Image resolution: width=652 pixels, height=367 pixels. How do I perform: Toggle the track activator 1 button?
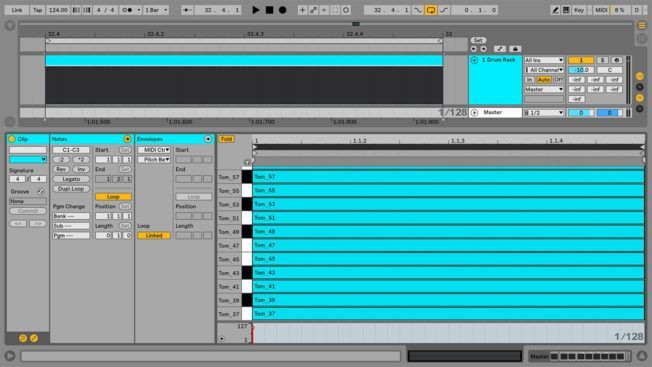pyautogui.click(x=581, y=60)
